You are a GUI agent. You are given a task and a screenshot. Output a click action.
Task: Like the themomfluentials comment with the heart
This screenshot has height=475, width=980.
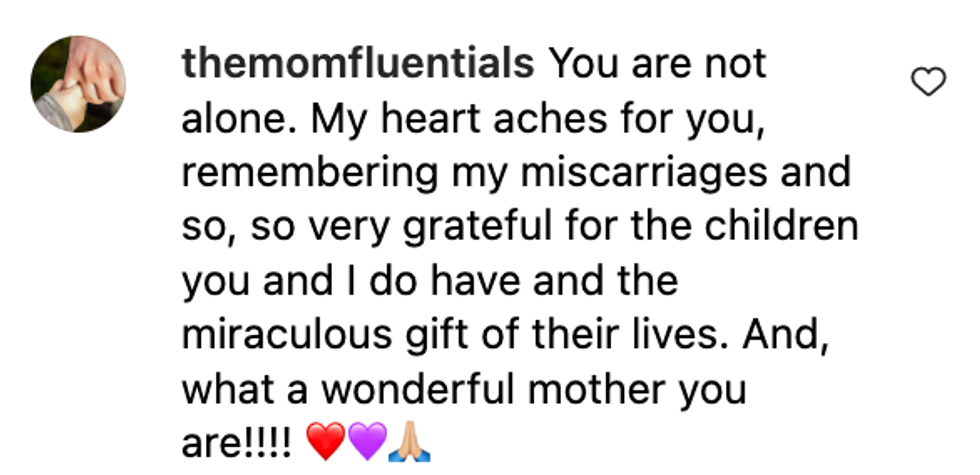click(x=929, y=84)
